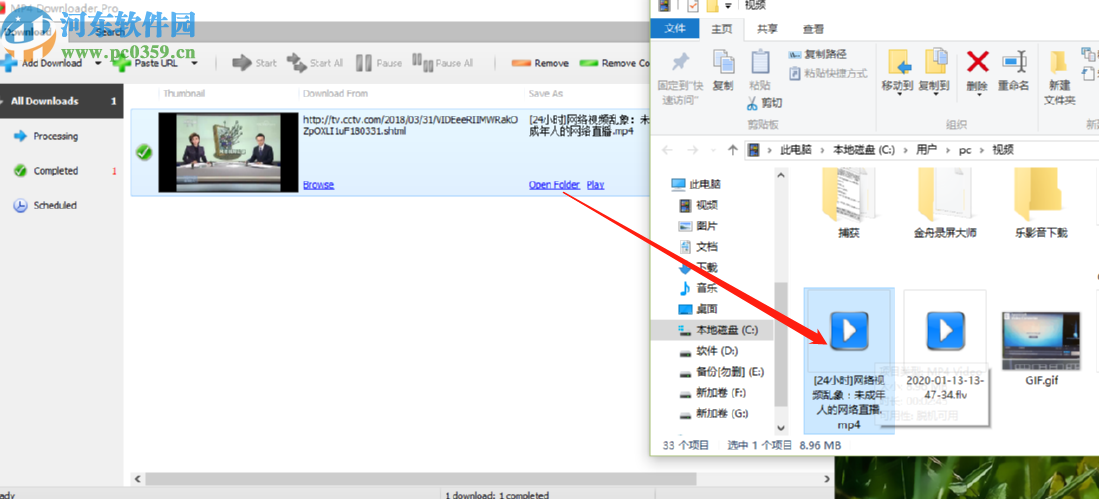Screen dimensions: 1099x499
Task: Click 用户 in the address path
Action: point(927,150)
